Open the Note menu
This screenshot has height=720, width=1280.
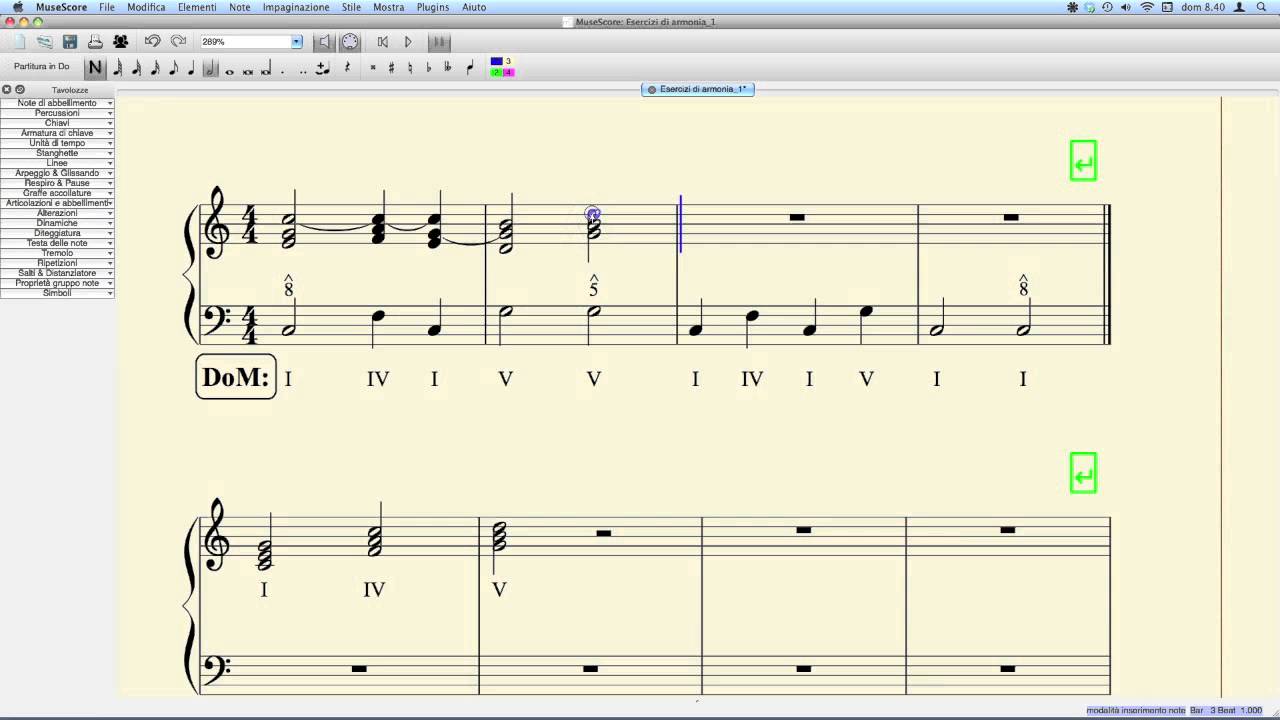(240, 7)
